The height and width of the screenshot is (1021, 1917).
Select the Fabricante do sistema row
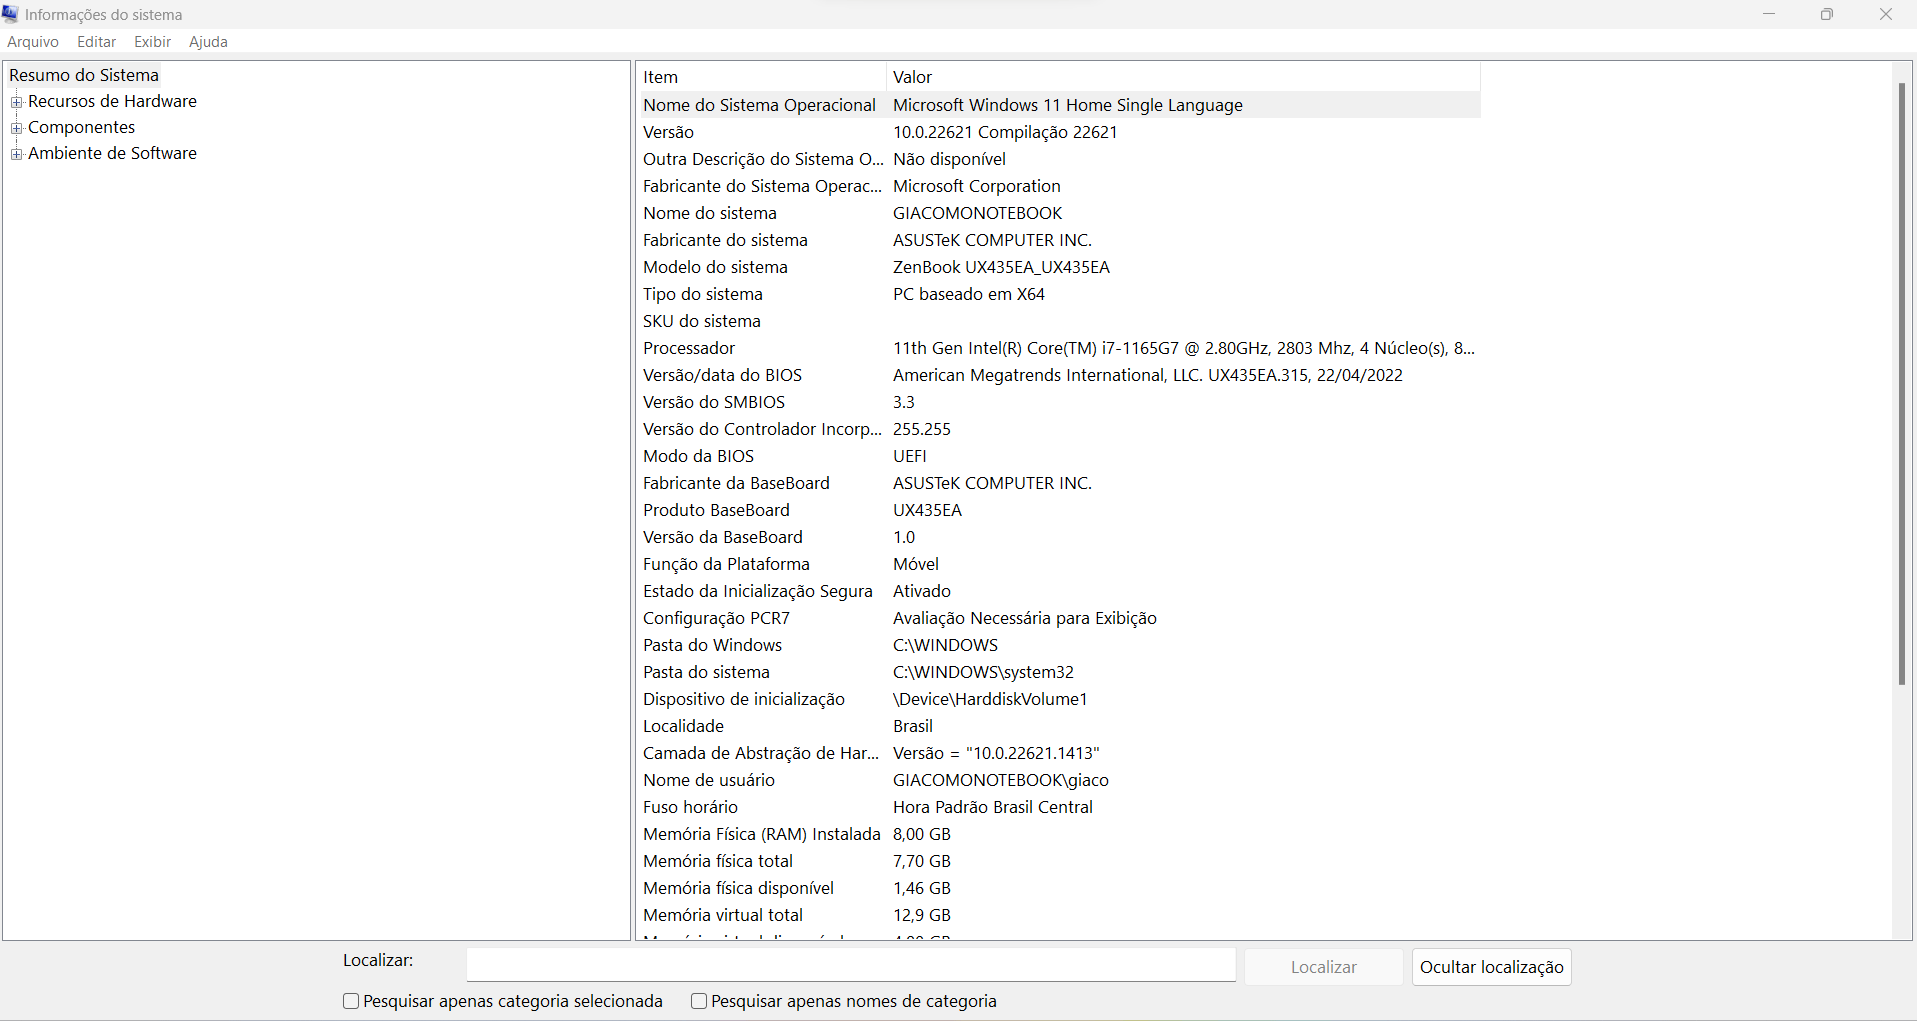pos(1059,240)
